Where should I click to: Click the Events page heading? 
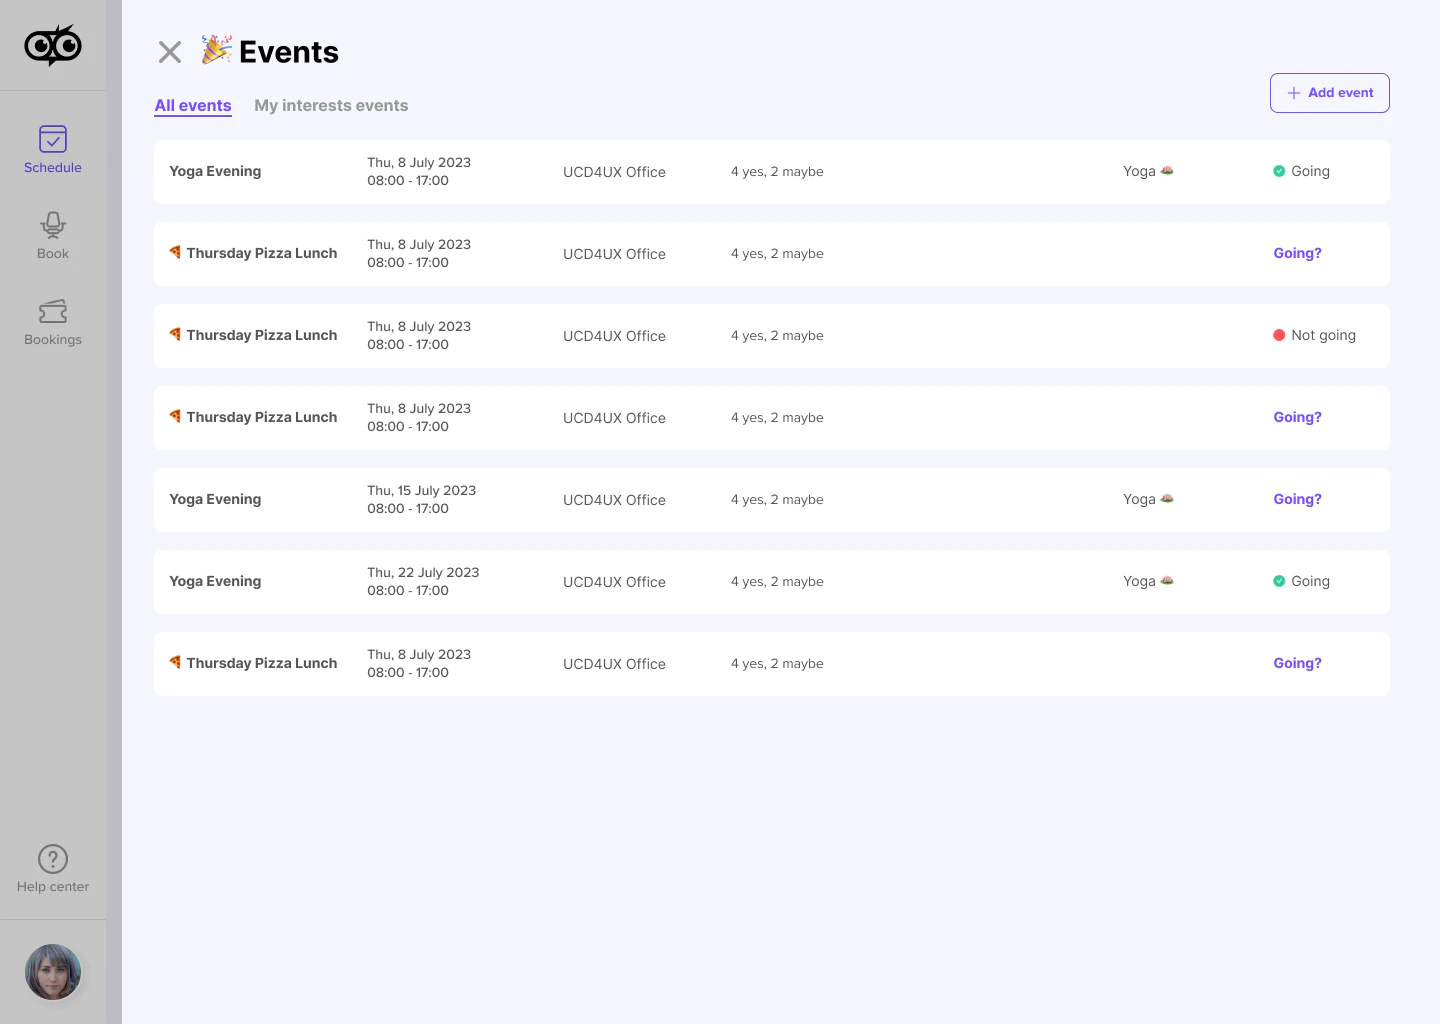click(289, 52)
